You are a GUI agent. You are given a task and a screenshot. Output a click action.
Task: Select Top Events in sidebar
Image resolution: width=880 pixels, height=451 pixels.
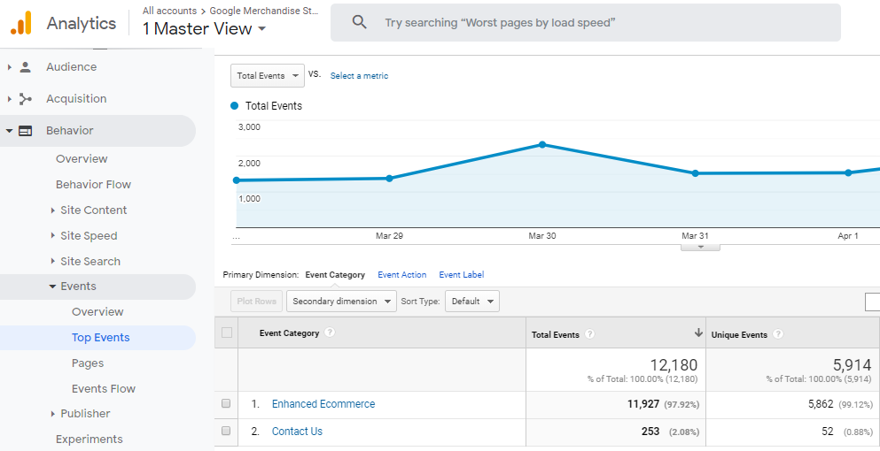coord(100,338)
